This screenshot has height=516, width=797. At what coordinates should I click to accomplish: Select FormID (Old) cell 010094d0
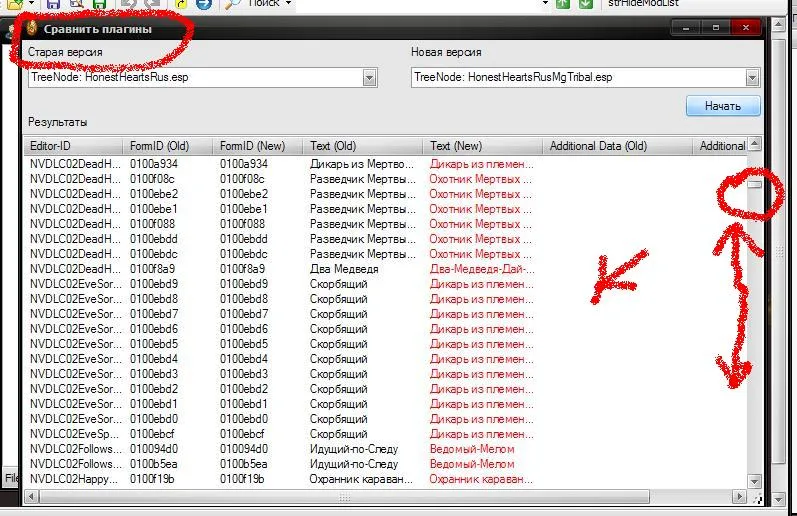pos(154,449)
